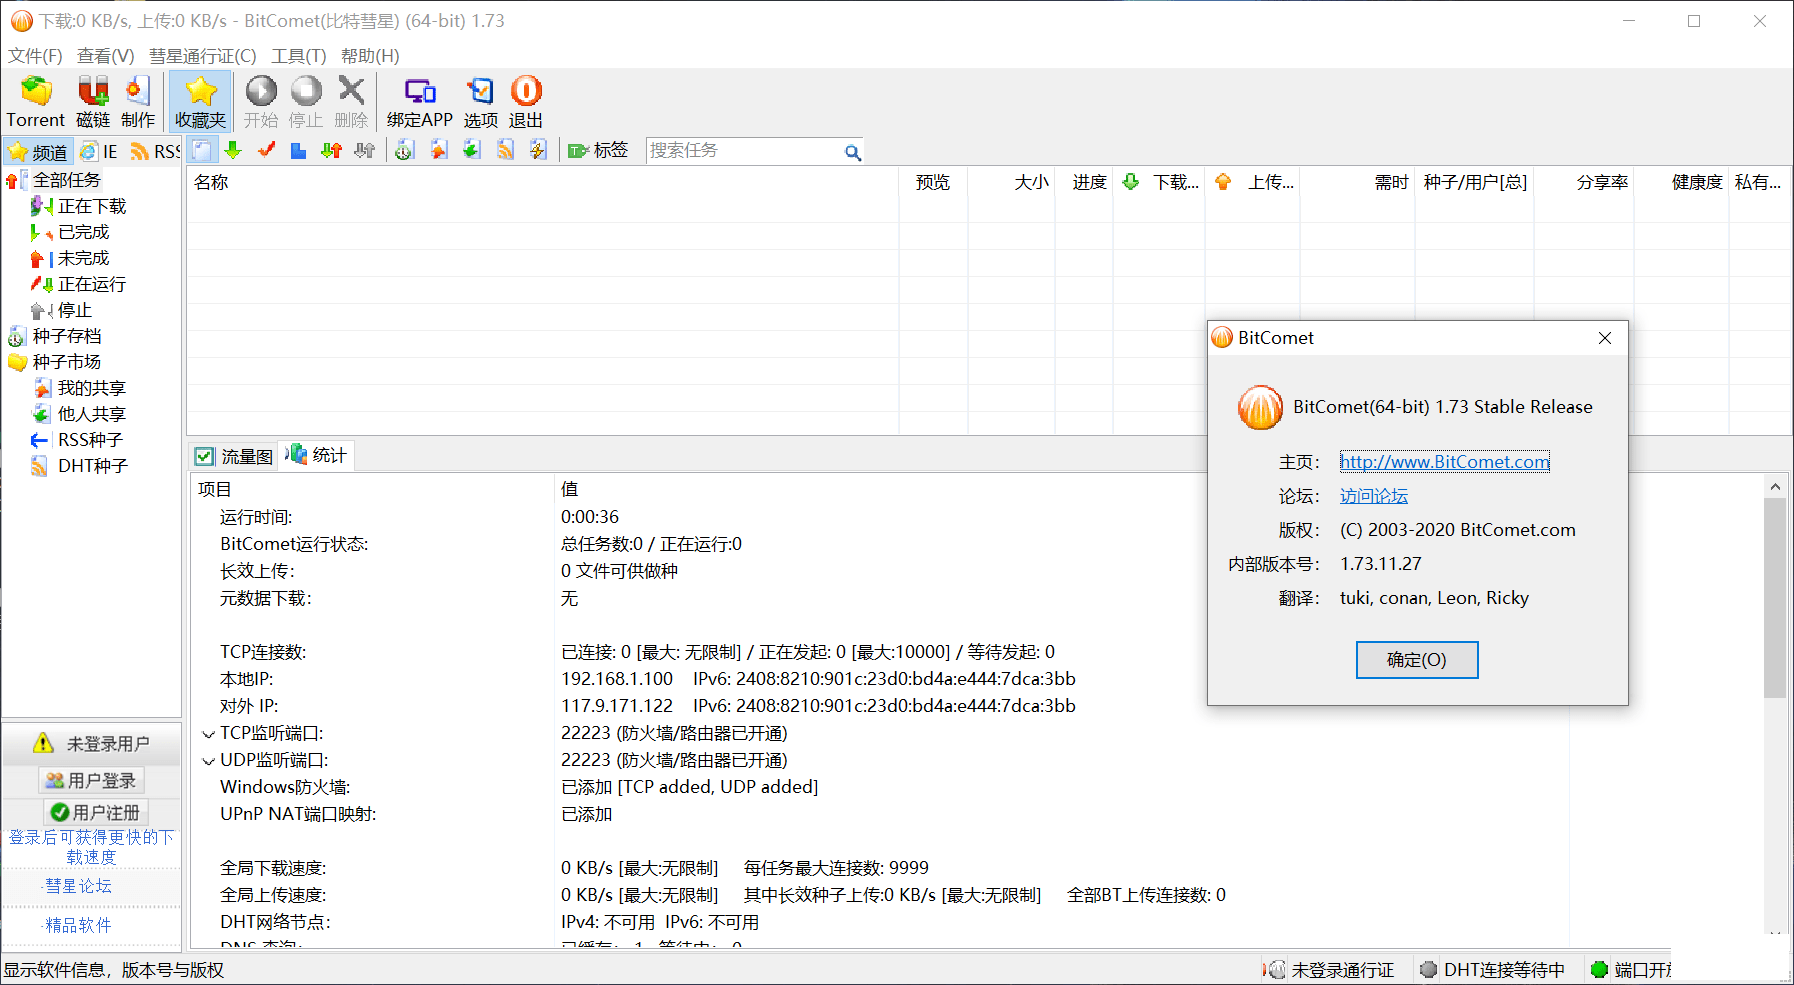Create a torrent with 制作 button
Screen dimensions: 1794x985
[138, 102]
